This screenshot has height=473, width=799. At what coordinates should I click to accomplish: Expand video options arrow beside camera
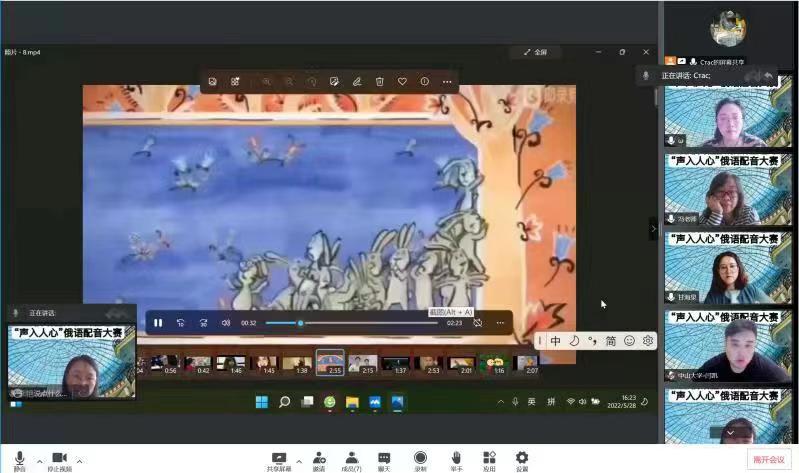point(79,461)
